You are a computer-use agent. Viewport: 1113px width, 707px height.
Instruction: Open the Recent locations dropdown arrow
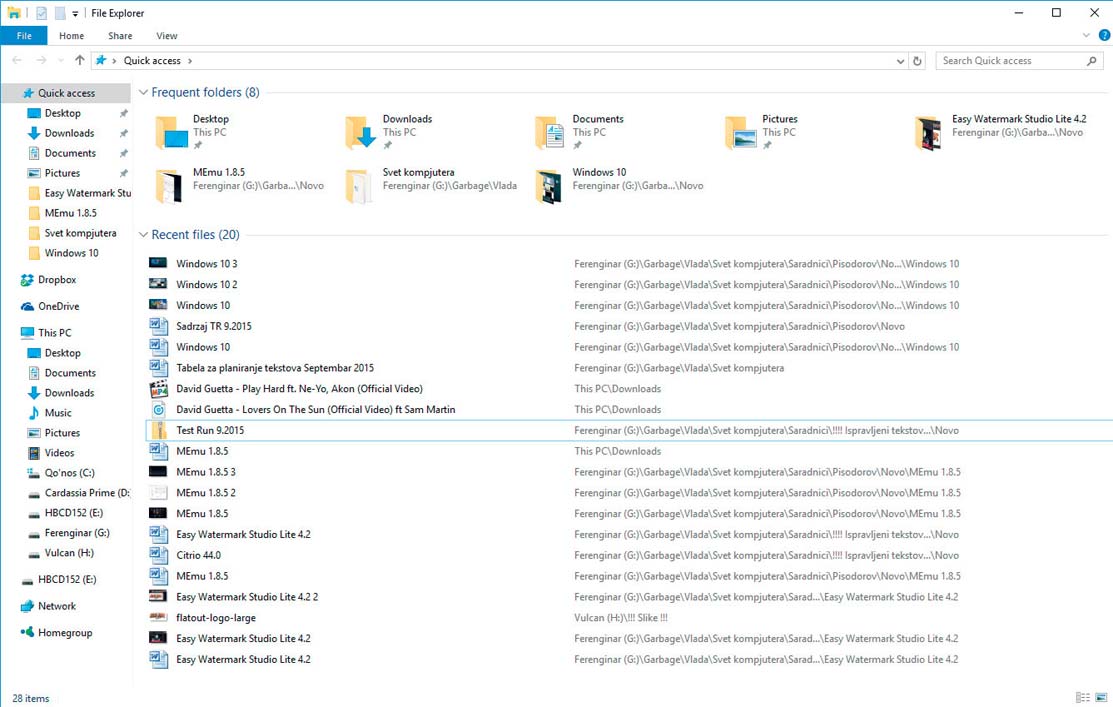click(x=60, y=61)
